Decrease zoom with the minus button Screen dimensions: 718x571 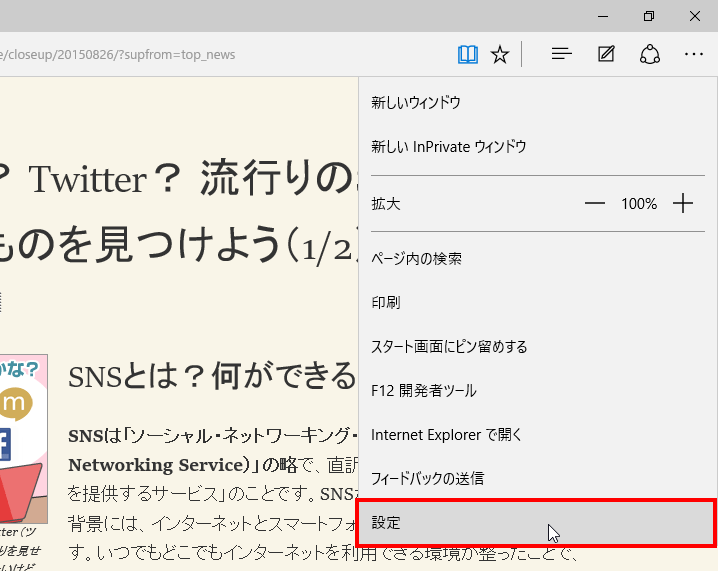[x=595, y=204]
